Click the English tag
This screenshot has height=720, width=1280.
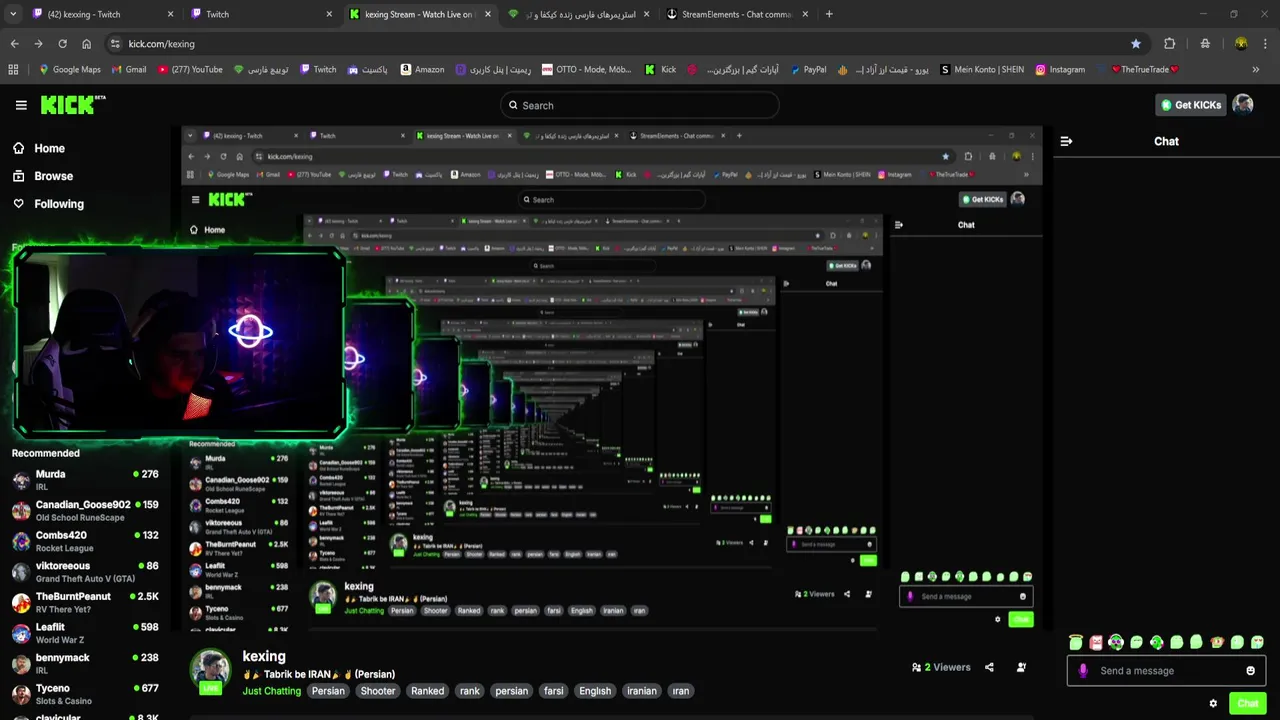tap(595, 691)
